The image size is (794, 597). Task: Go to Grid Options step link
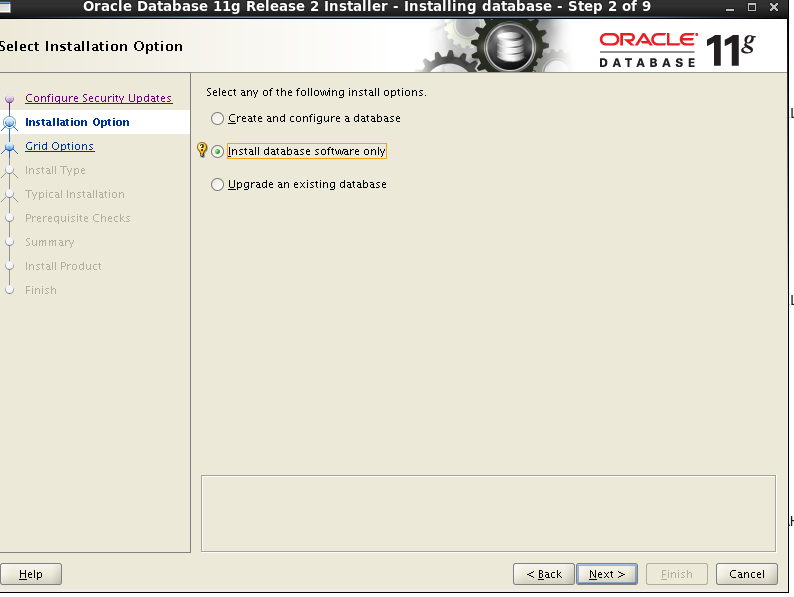click(x=60, y=146)
